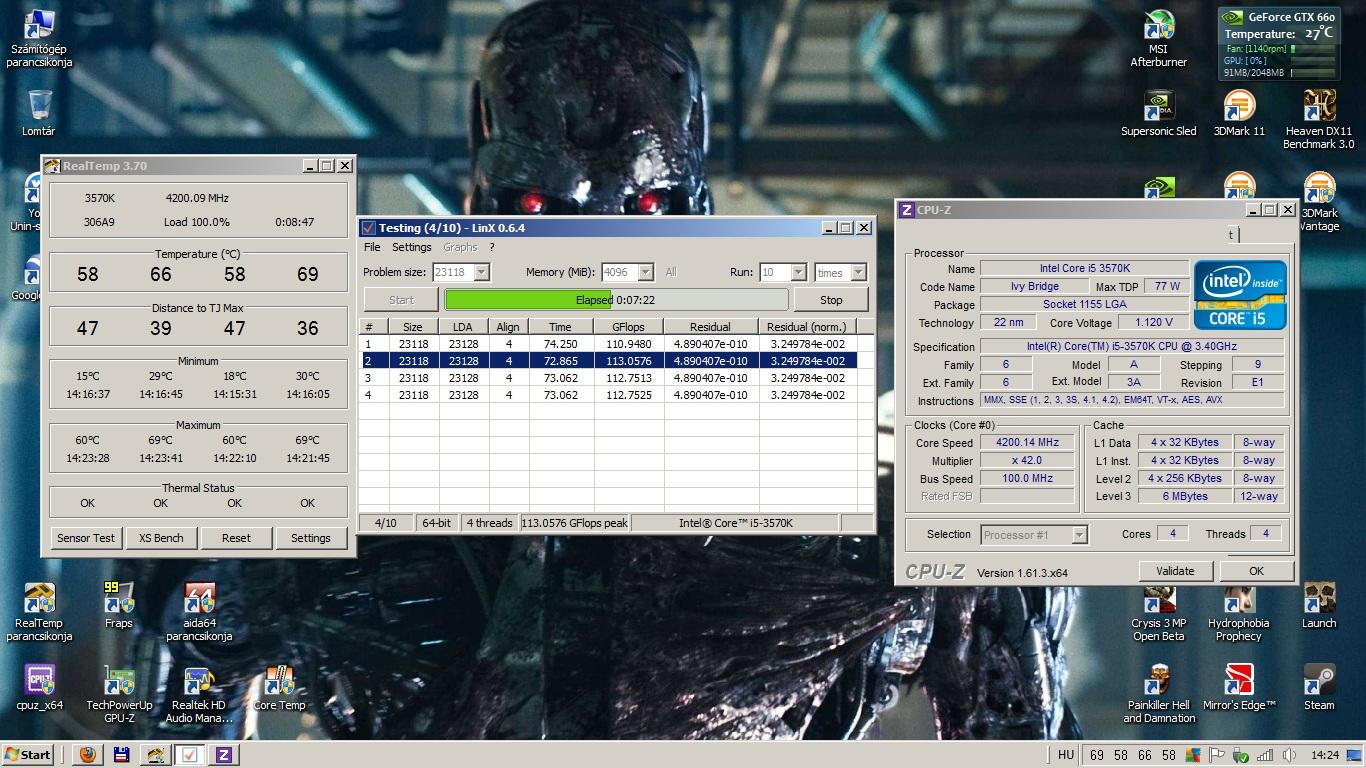The height and width of the screenshot is (768, 1366).
Task: Click Reset button in RealTemp
Action: [236, 537]
